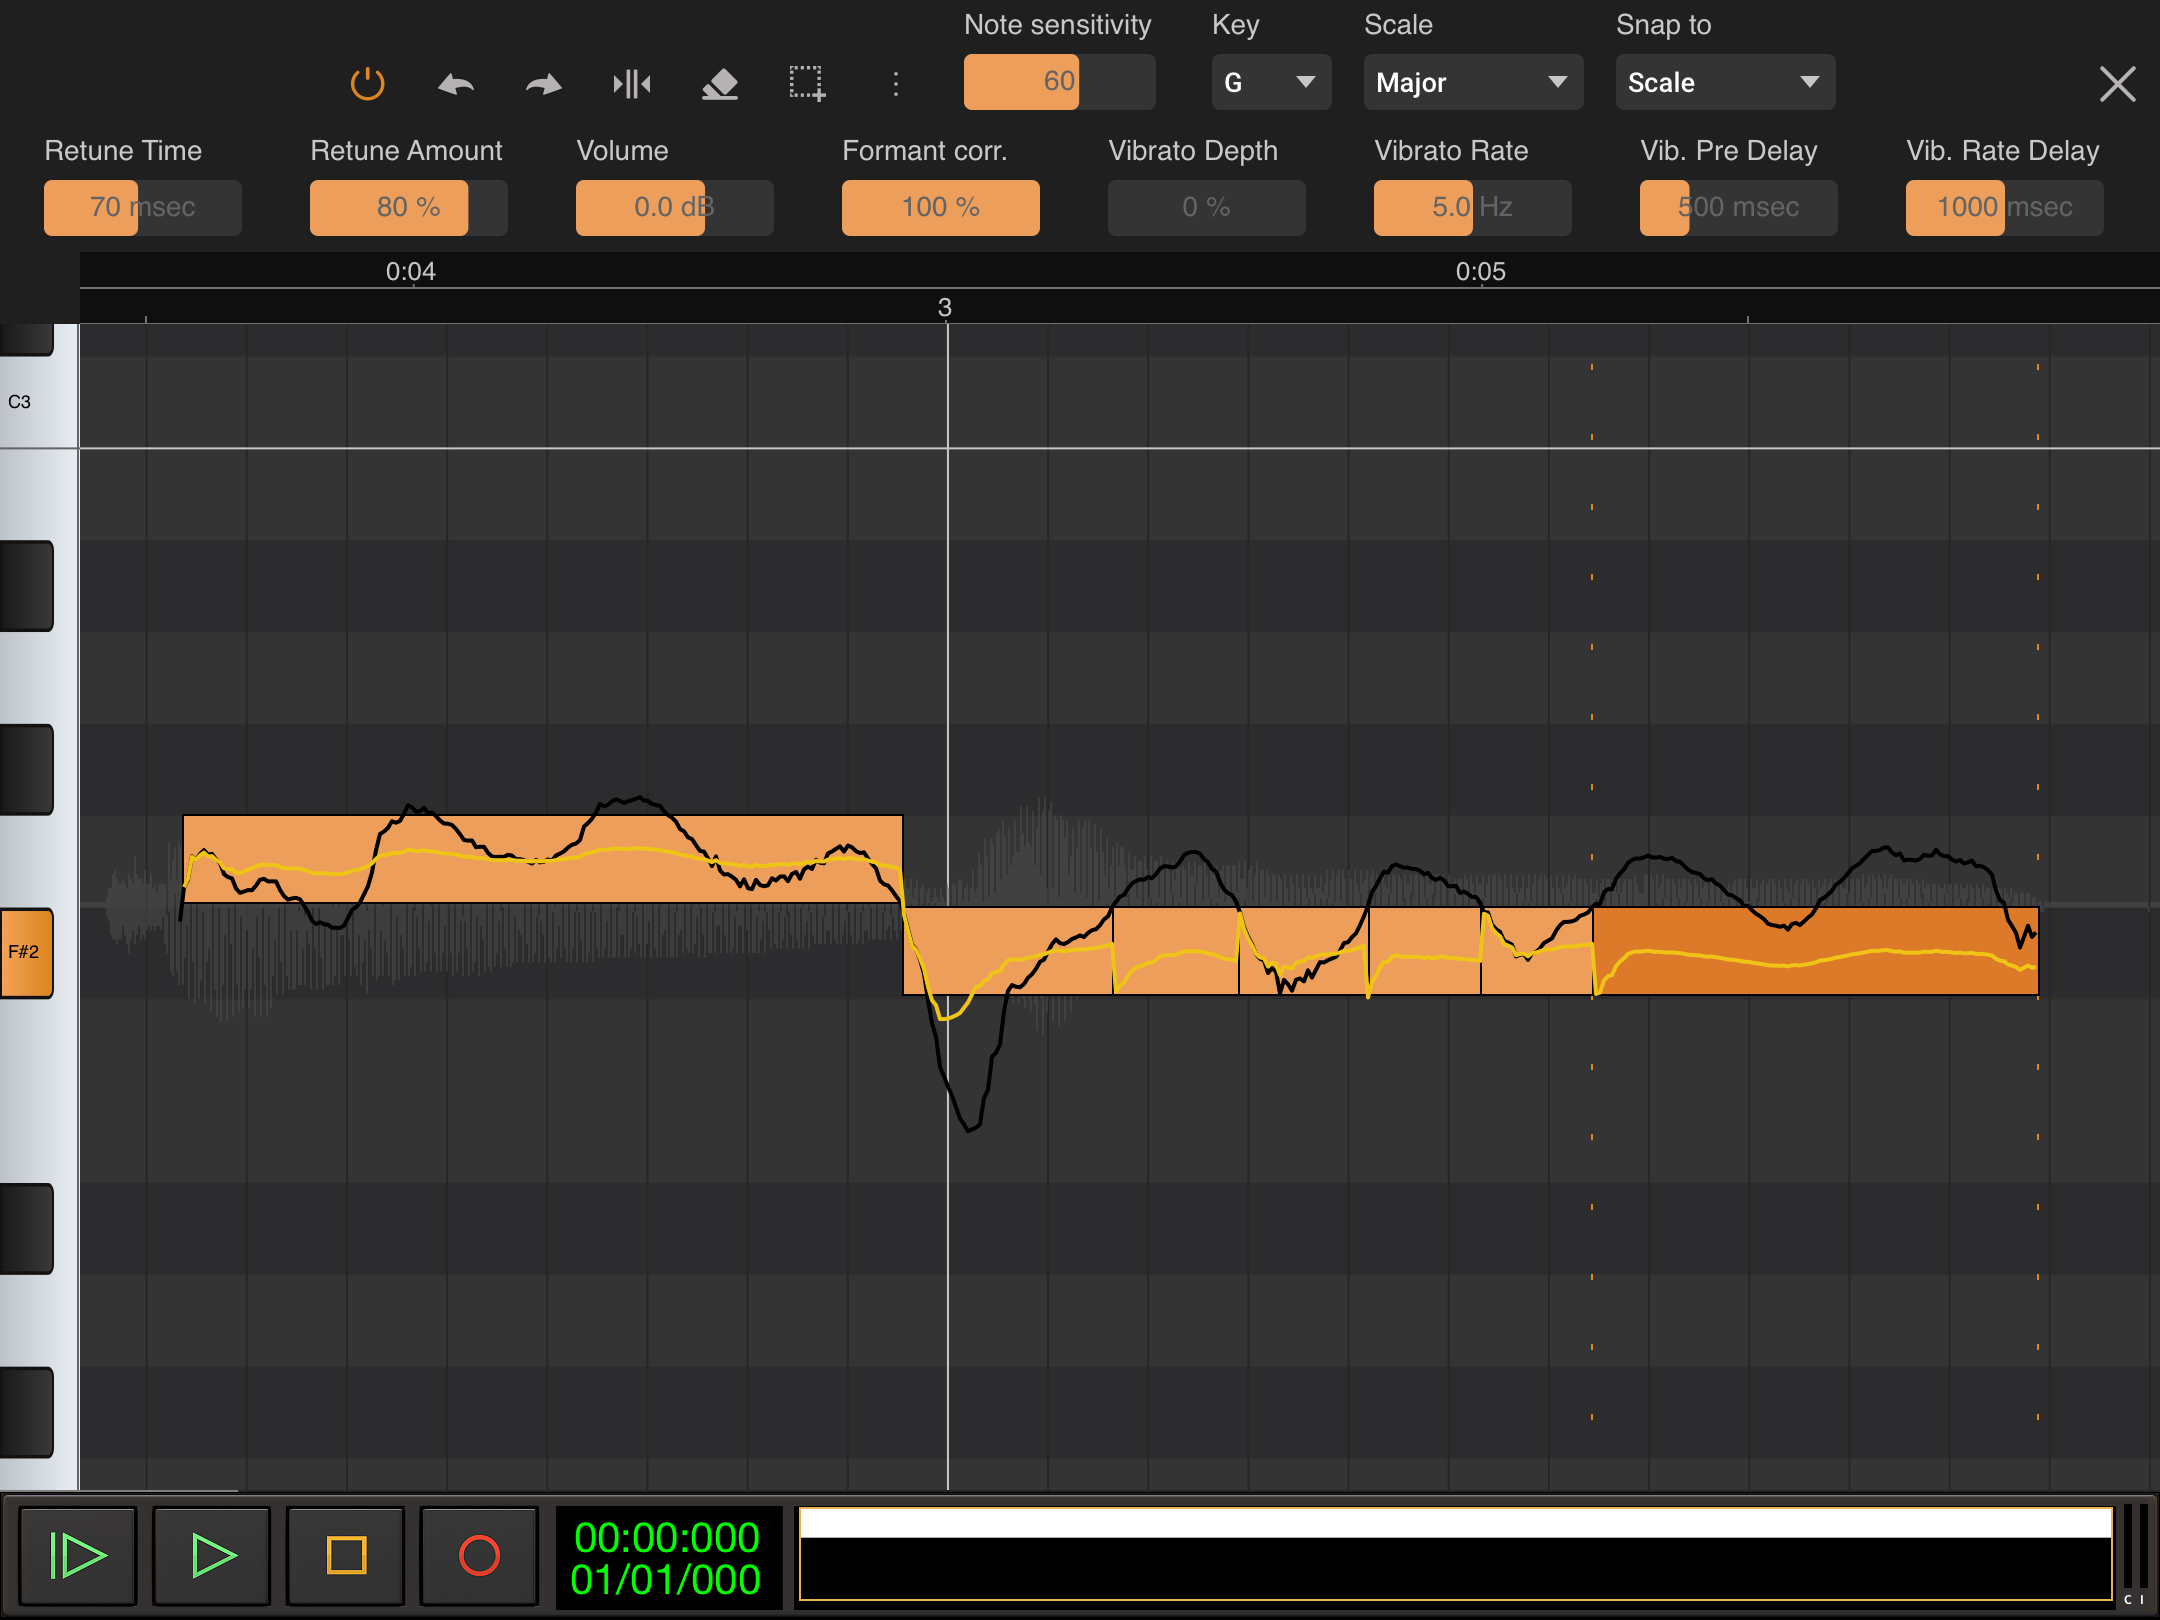2160x1620 pixels.
Task: Adjust the Note sensitivity slider
Action: point(1059,82)
